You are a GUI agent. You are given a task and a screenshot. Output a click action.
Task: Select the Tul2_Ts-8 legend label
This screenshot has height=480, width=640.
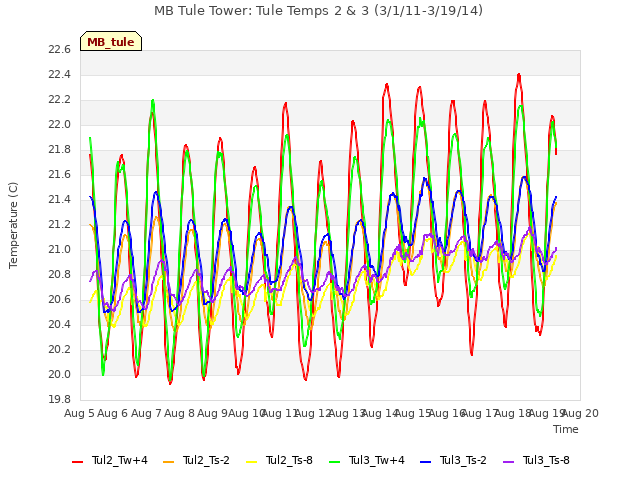[x=289, y=460]
